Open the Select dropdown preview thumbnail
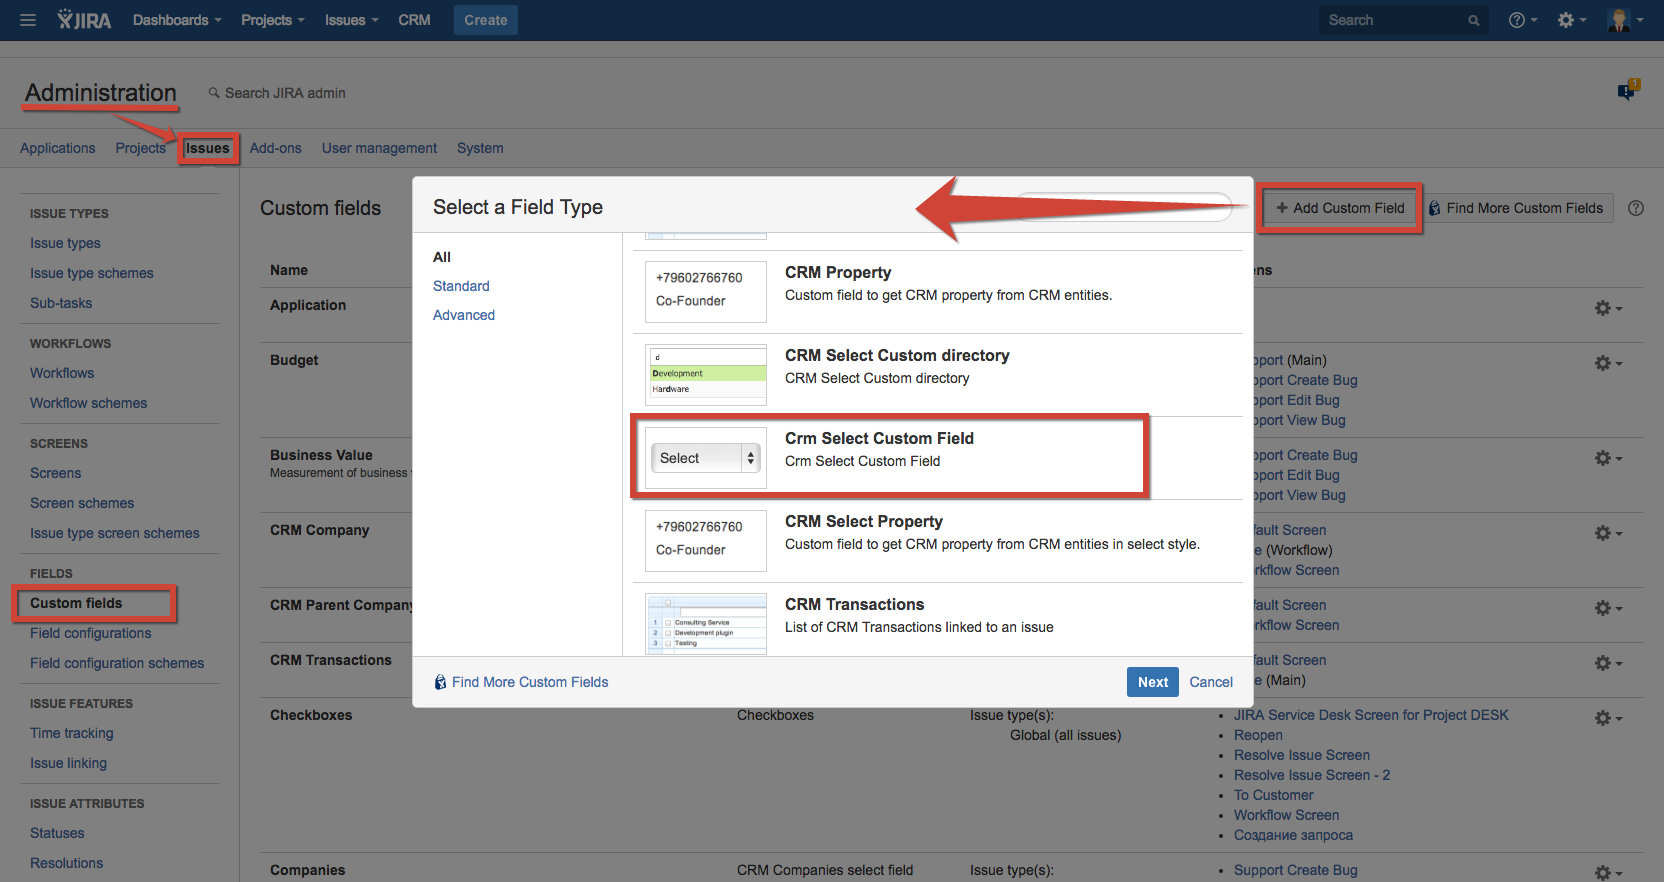 point(705,458)
